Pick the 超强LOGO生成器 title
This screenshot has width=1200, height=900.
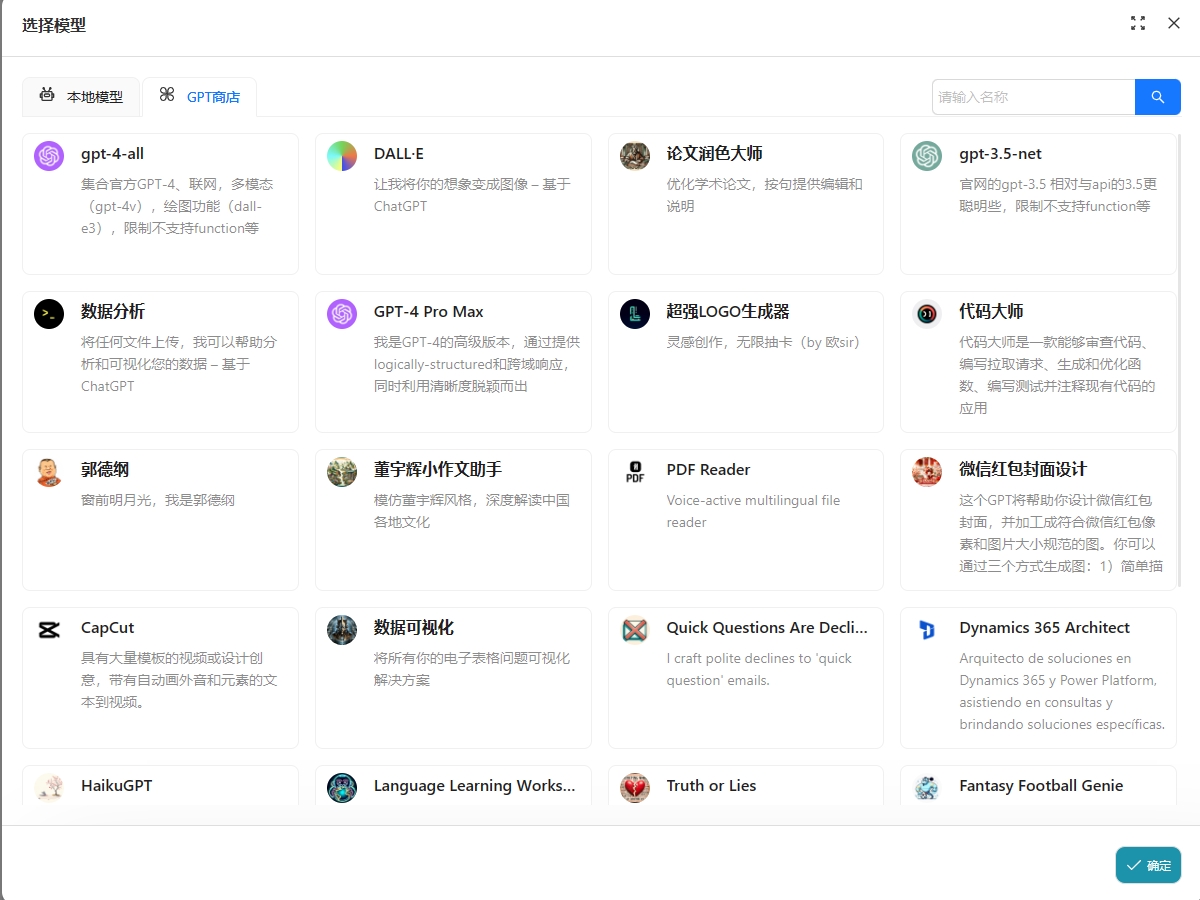(x=729, y=312)
